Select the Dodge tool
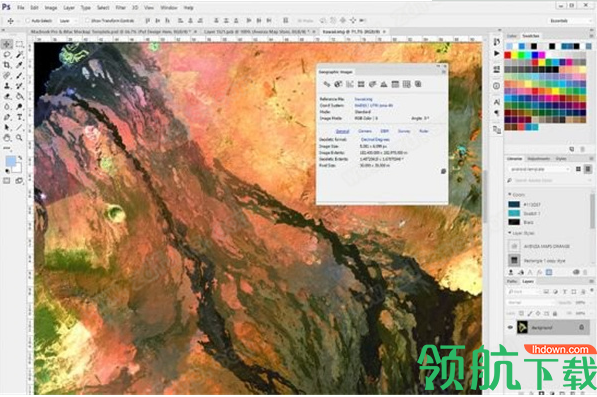597x397 pixels. pos(19,107)
